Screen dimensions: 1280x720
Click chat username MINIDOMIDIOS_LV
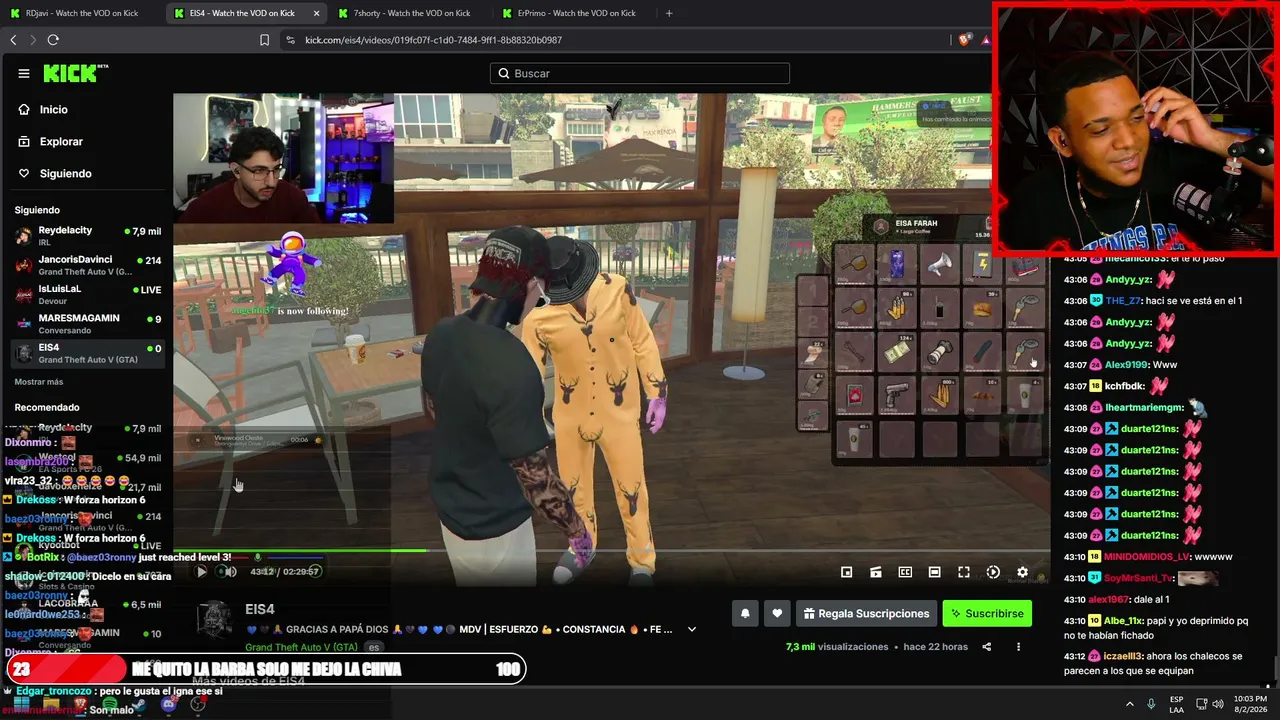[1147, 556]
